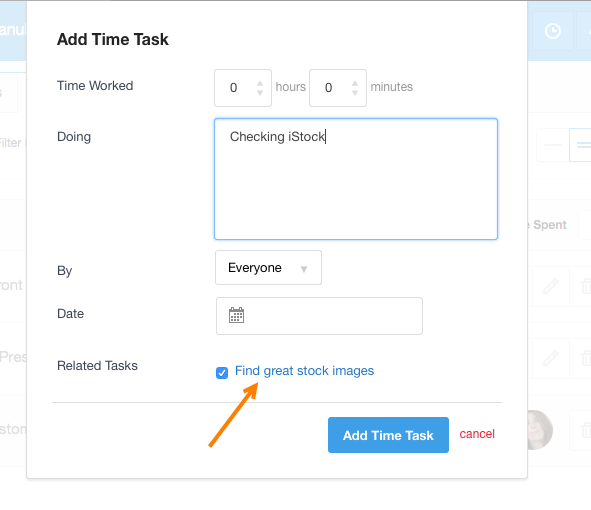Click the Add Time Task button
591x510 pixels.
tap(388, 435)
